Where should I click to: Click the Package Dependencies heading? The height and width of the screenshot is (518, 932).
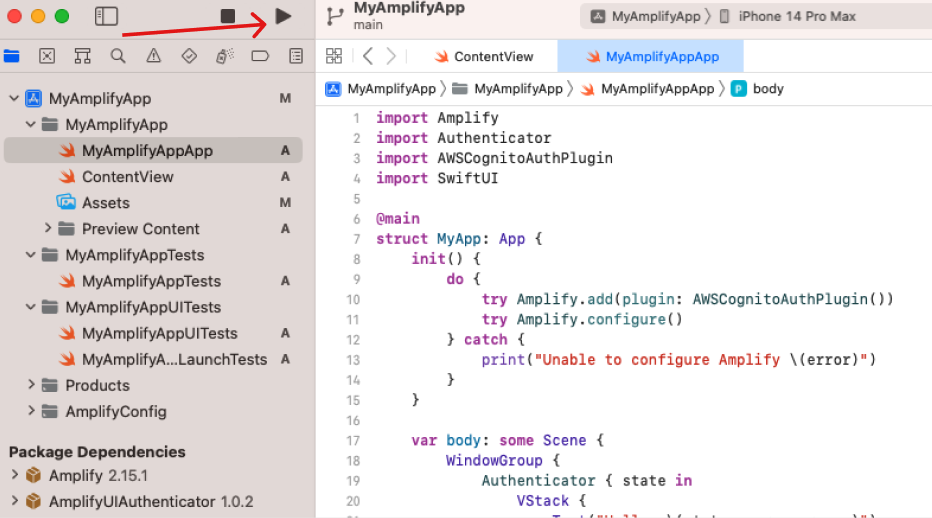[97, 452]
